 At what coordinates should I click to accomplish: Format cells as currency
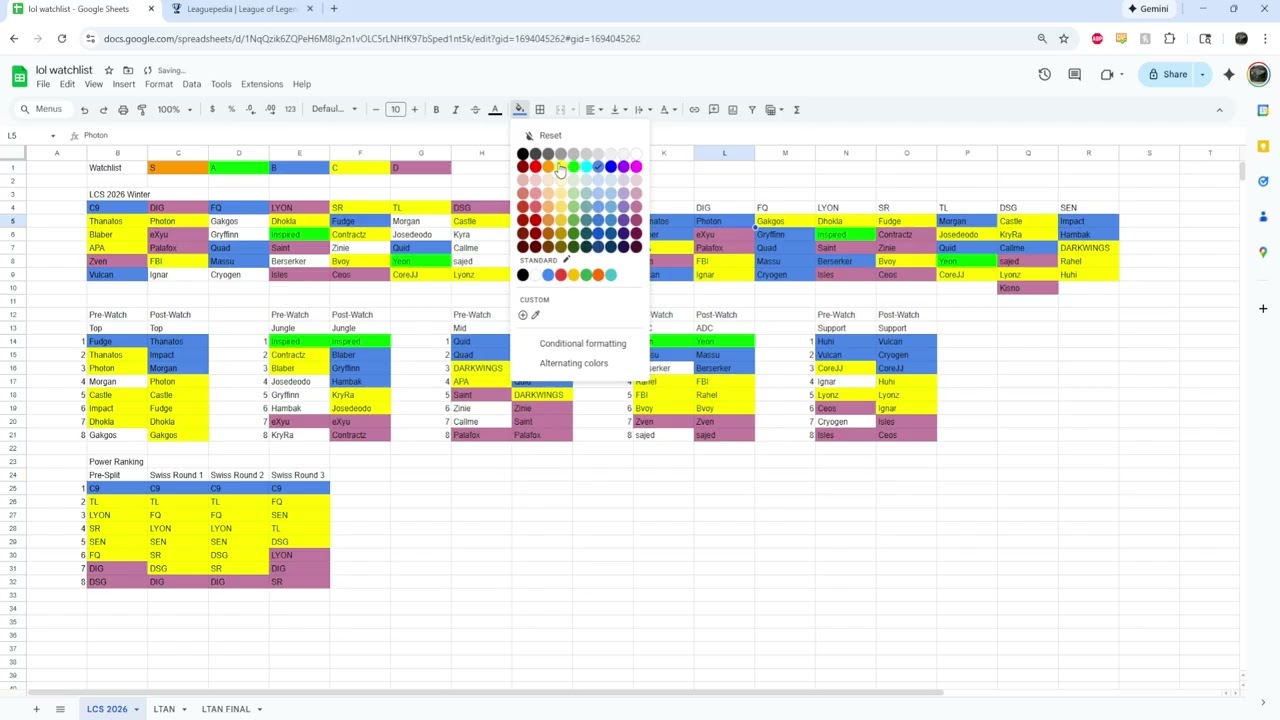pyautogui.click(x=212, y=110)
